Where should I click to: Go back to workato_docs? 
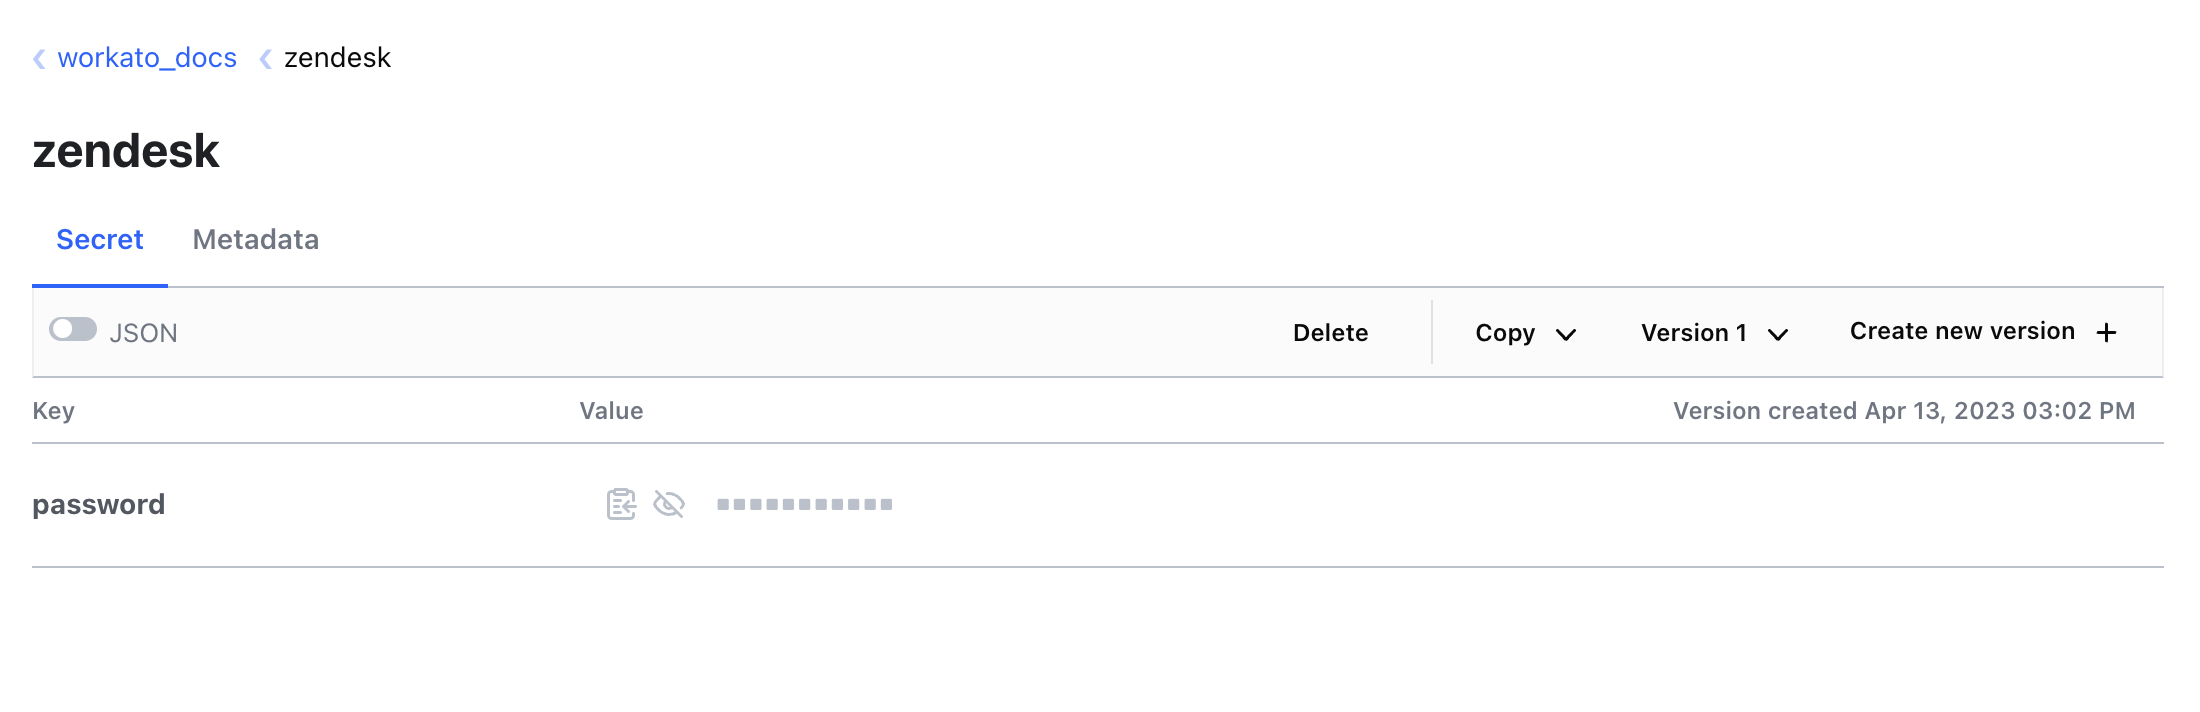pos(147,58)
